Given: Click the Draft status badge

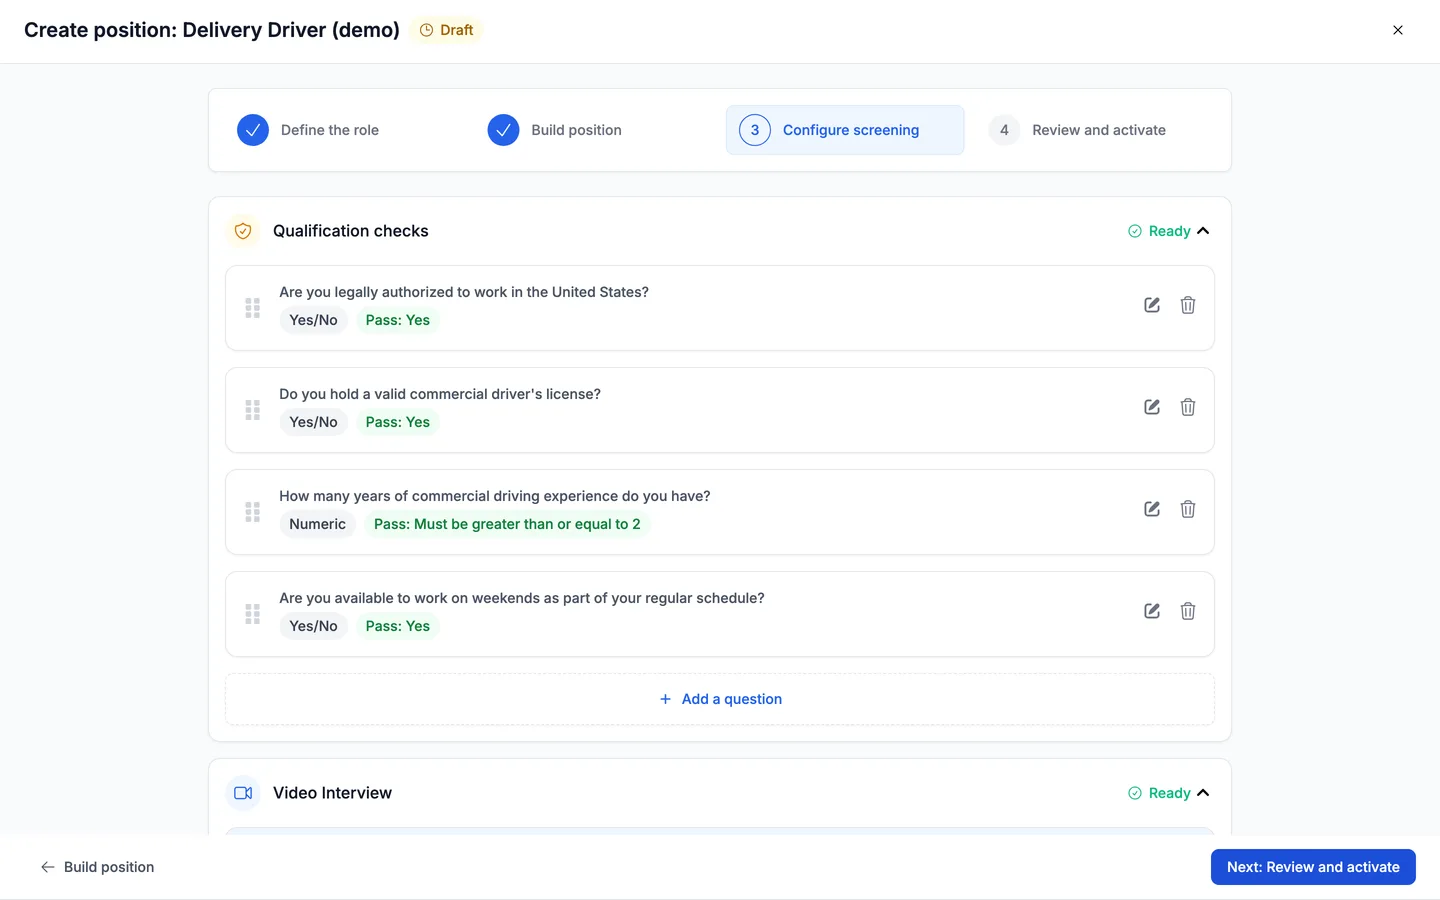Looking at the screenshot, I should 446,30.
